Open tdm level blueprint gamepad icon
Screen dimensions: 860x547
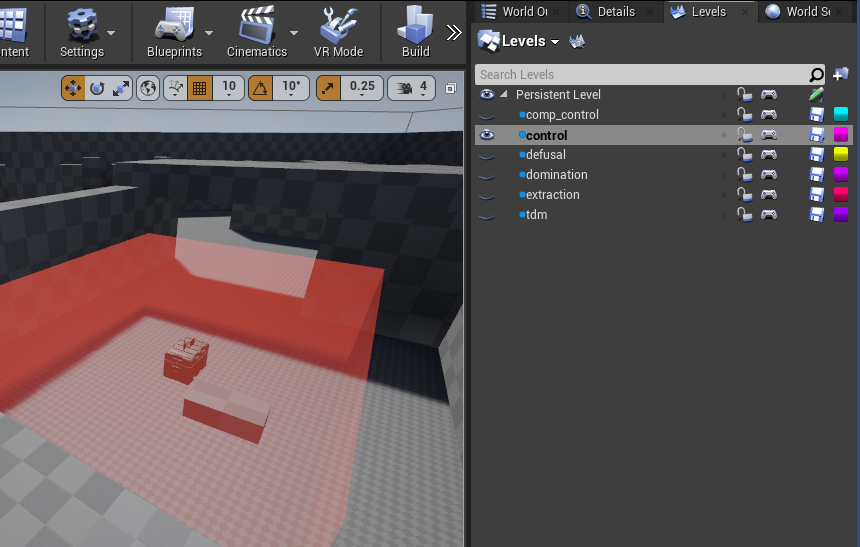click(769, 215)
